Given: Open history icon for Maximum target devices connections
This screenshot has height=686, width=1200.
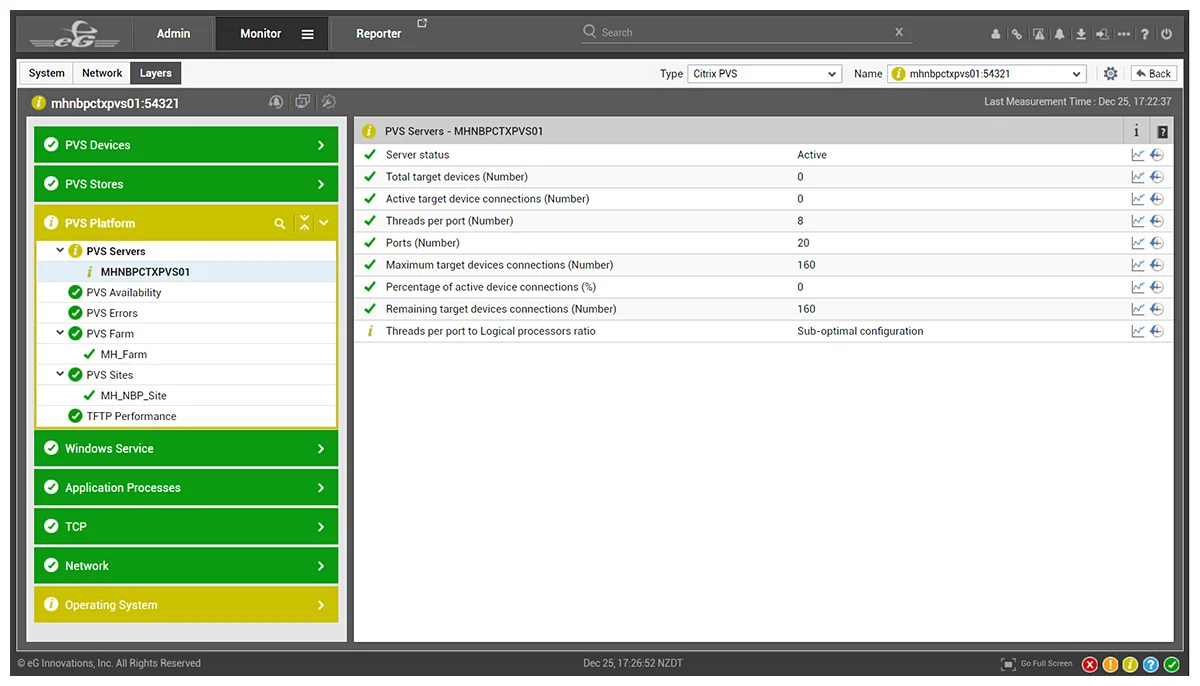Looking at the screenshot, I should click(x=1157, y=265).
